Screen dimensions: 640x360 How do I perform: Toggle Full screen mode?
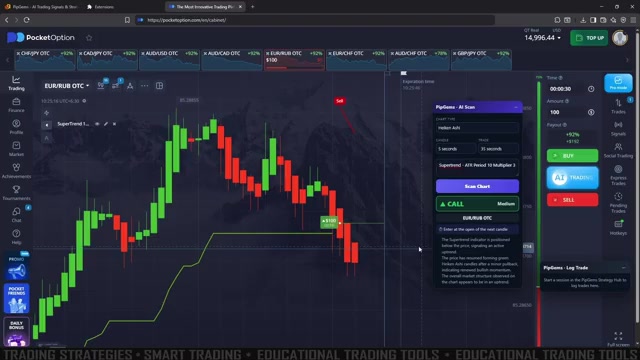coord(618,339)
